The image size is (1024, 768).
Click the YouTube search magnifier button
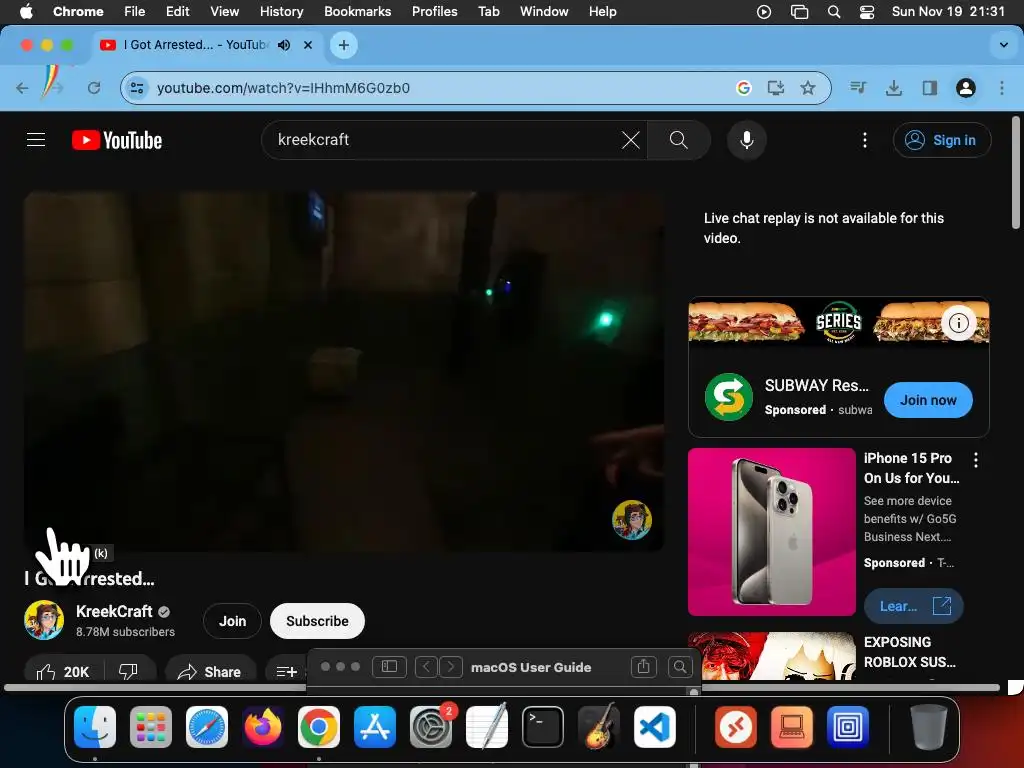(679, 140)
